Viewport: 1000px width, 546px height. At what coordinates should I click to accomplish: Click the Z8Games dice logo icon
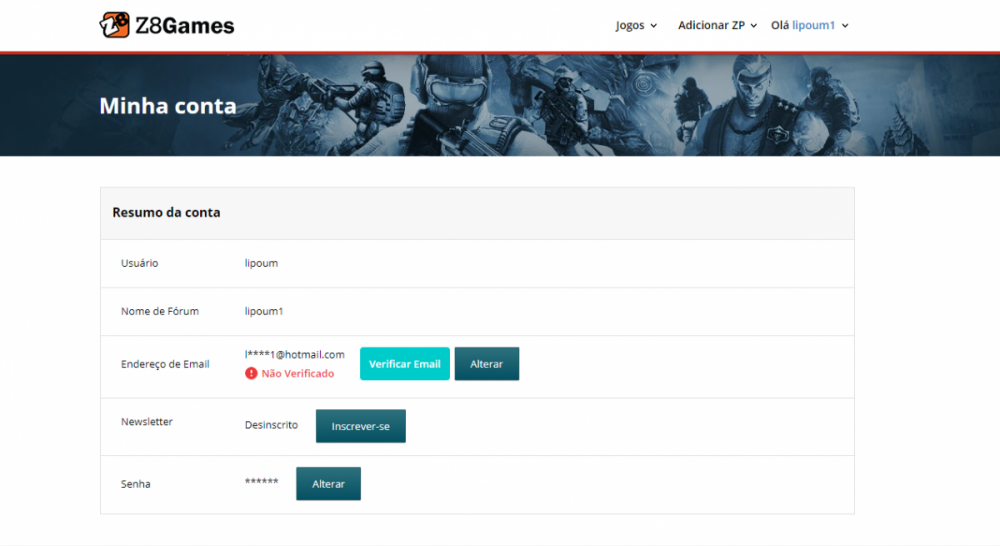[x=115, y=25]
